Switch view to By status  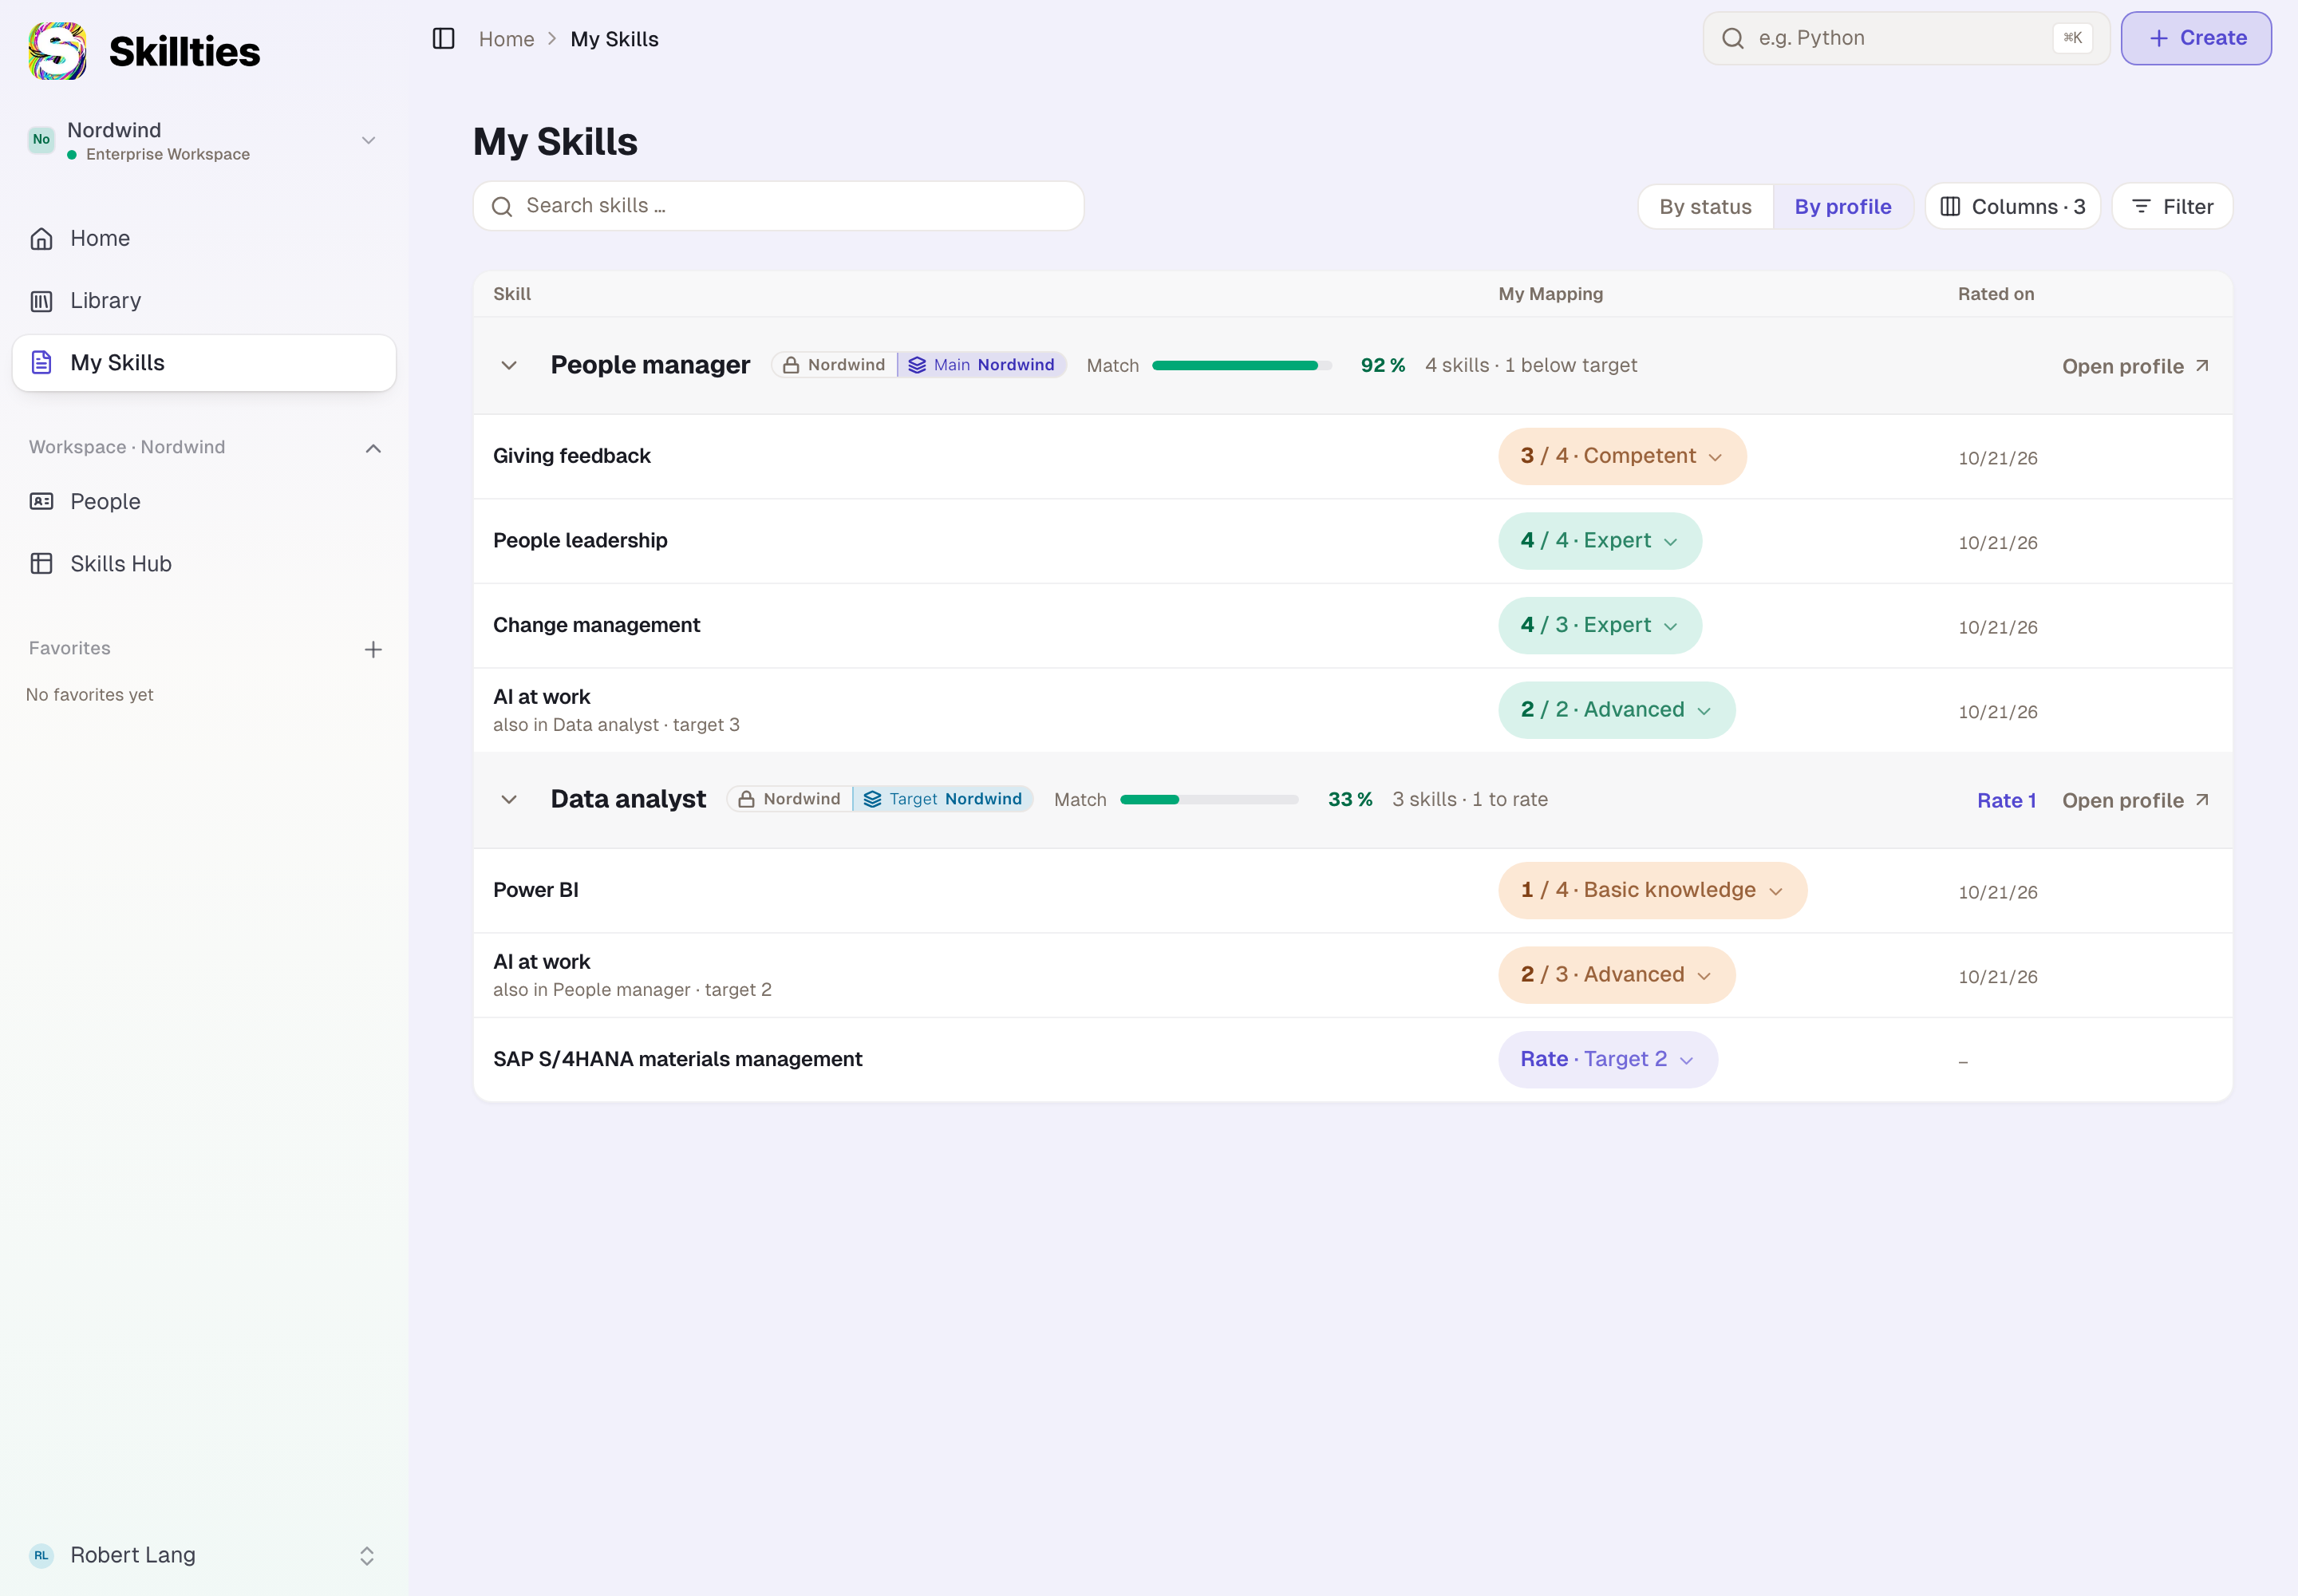click(1705, 206)
